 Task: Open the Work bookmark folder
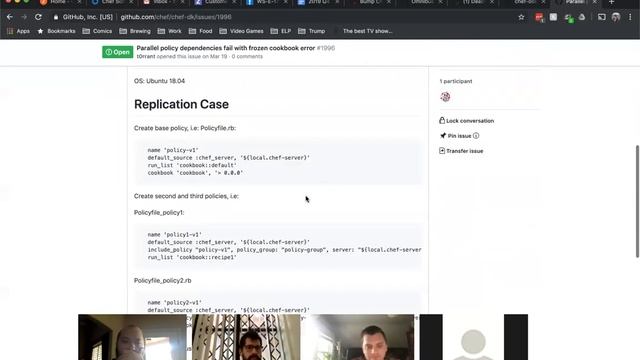pos(170,31)
